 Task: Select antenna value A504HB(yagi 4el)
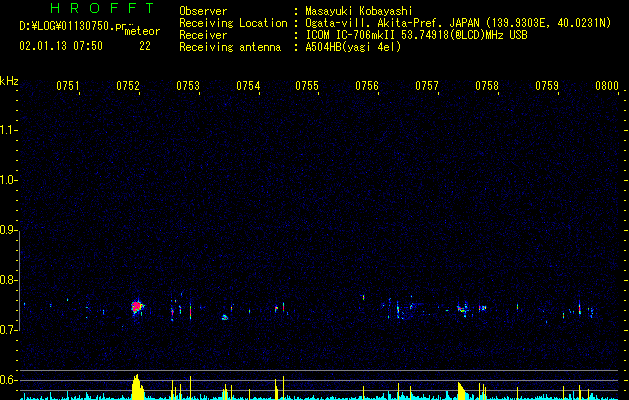tap(353, 47)
